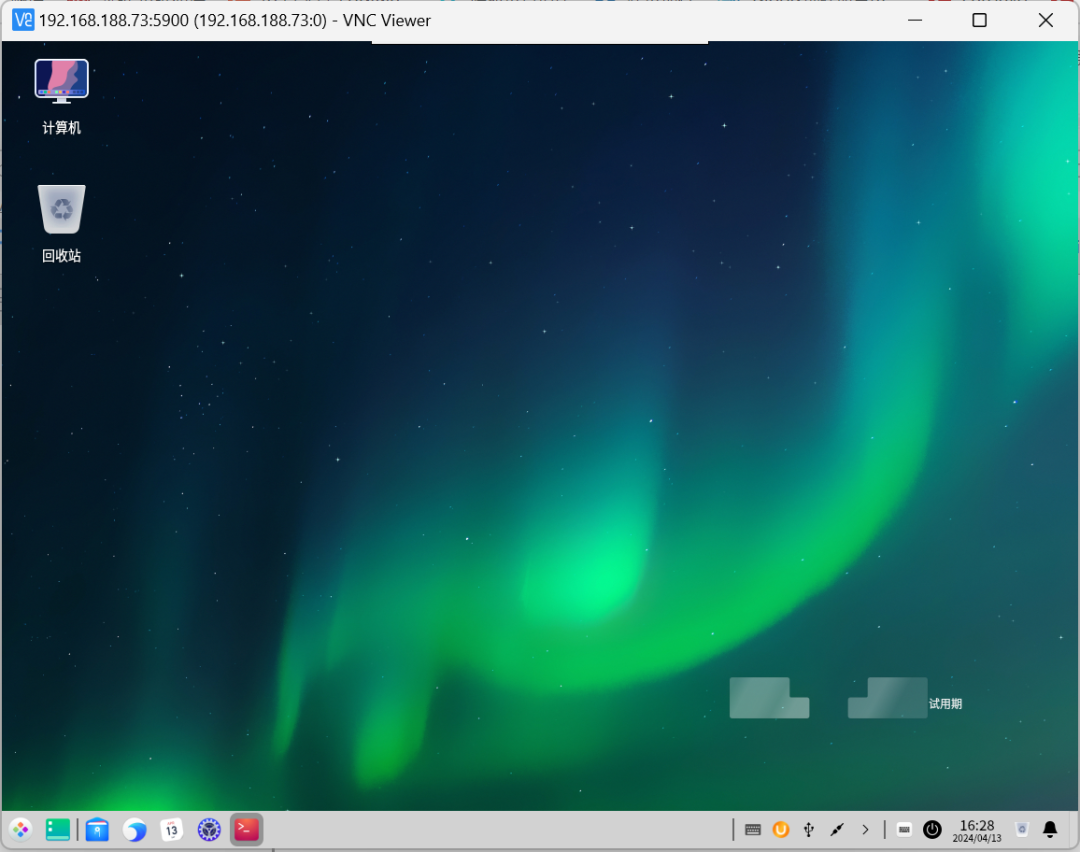Click the VNC Viewer logo in title bar
Screen dimensions: 1080x852
click(x=22, y=20)
